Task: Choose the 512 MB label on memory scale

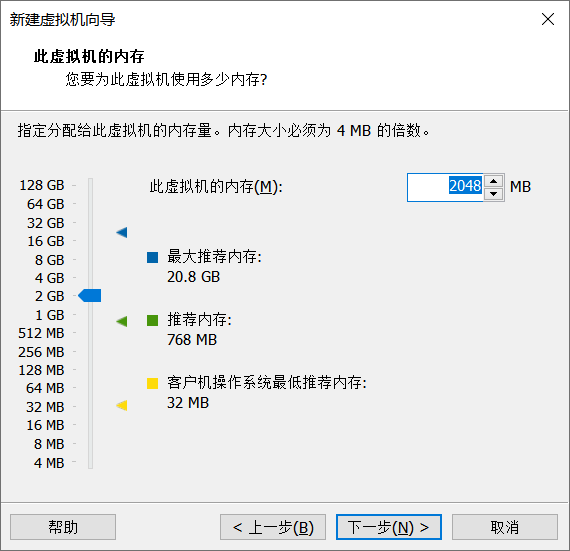Action: coord(41,333)
